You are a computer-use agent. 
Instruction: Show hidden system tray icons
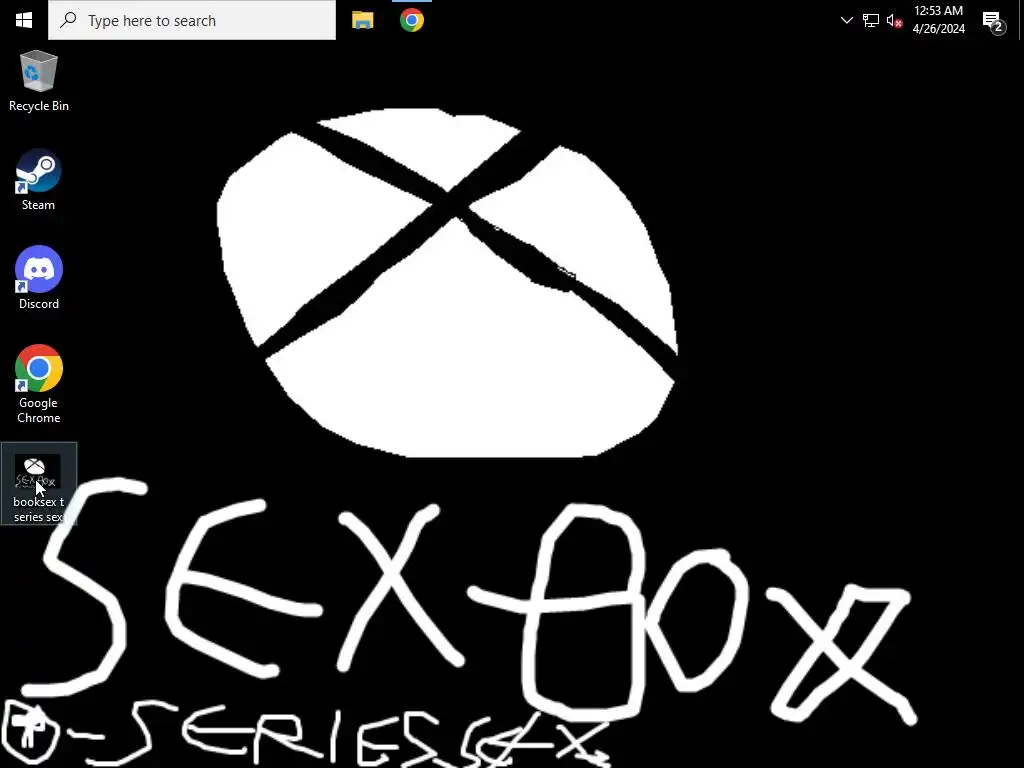click(x=846, y=20)
